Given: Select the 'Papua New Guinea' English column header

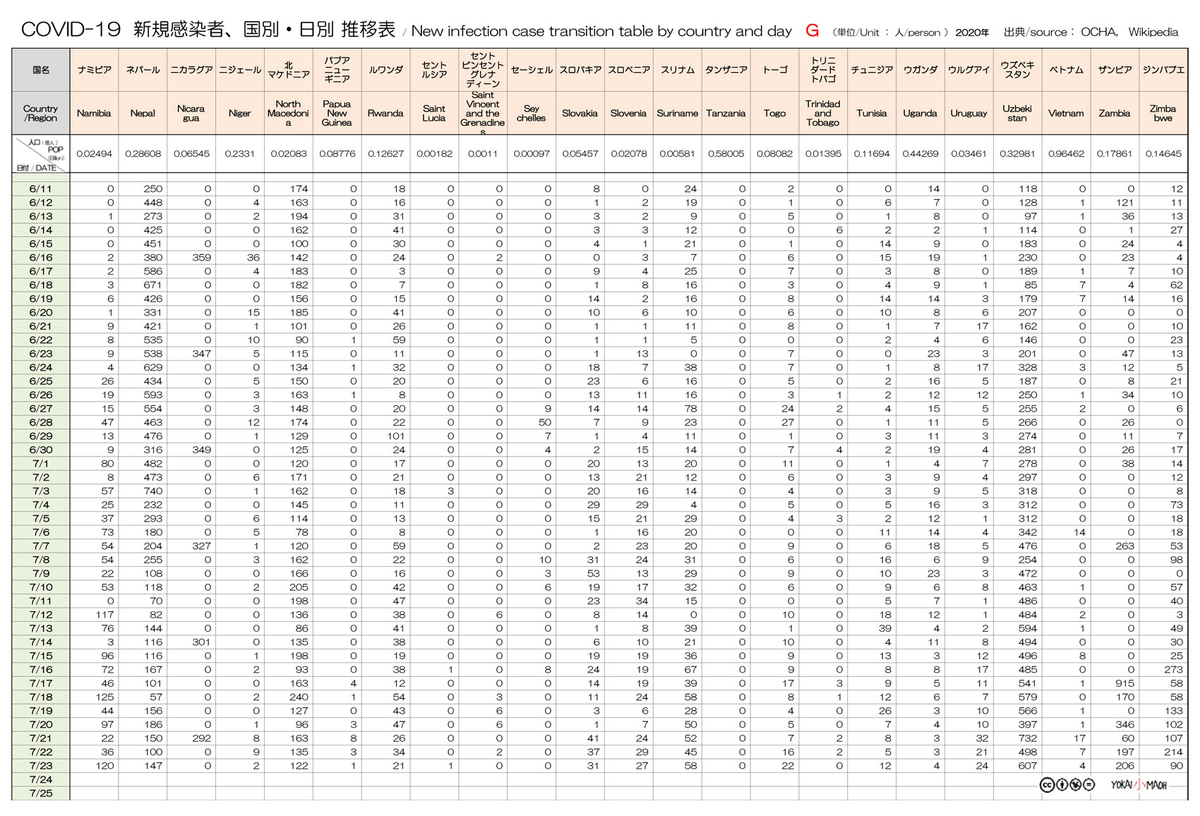Looking at the screenshot, I should pos(337,113).
